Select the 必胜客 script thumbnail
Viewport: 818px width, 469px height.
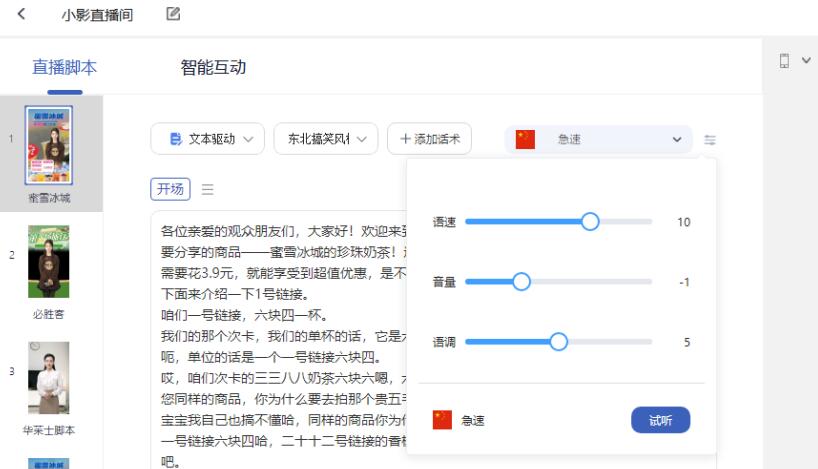pyautogui.click(x=49, y=261)
